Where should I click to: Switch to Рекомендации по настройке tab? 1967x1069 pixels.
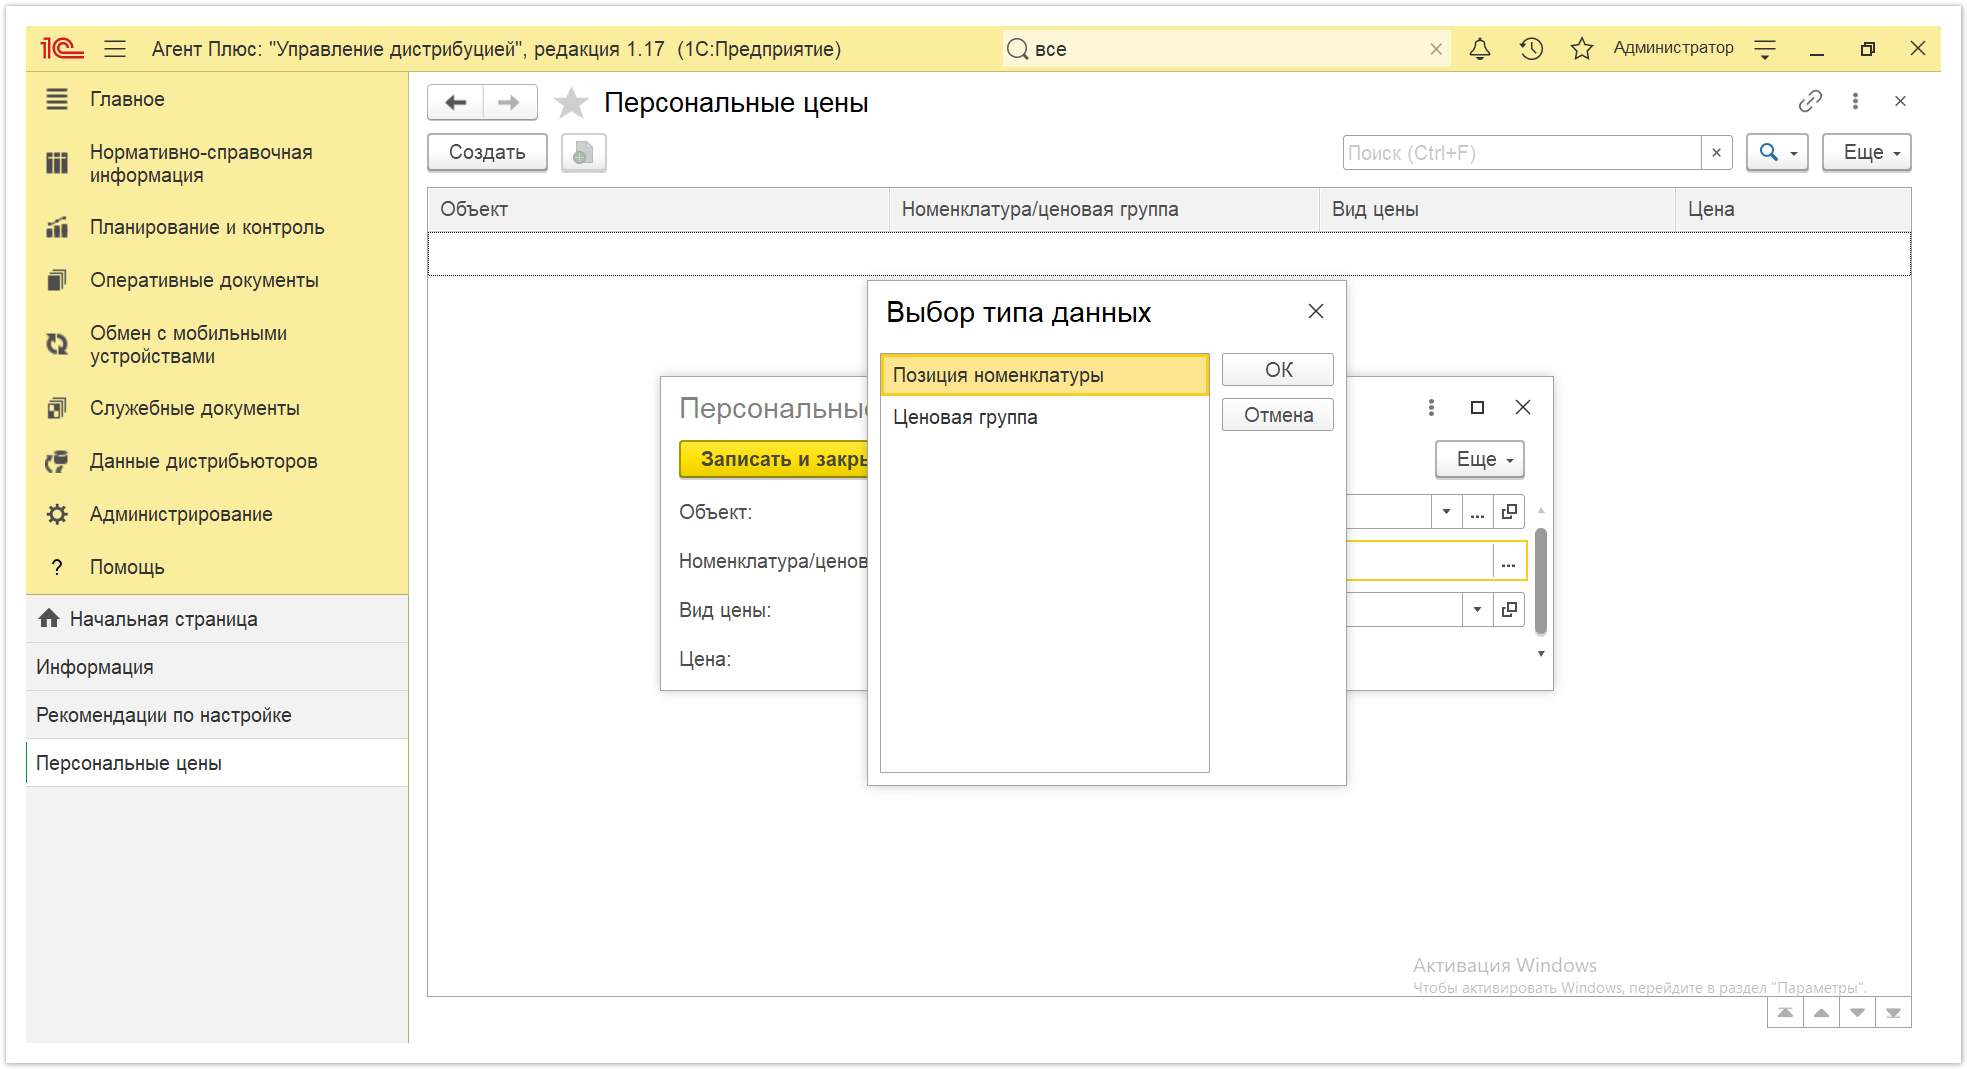217,715
